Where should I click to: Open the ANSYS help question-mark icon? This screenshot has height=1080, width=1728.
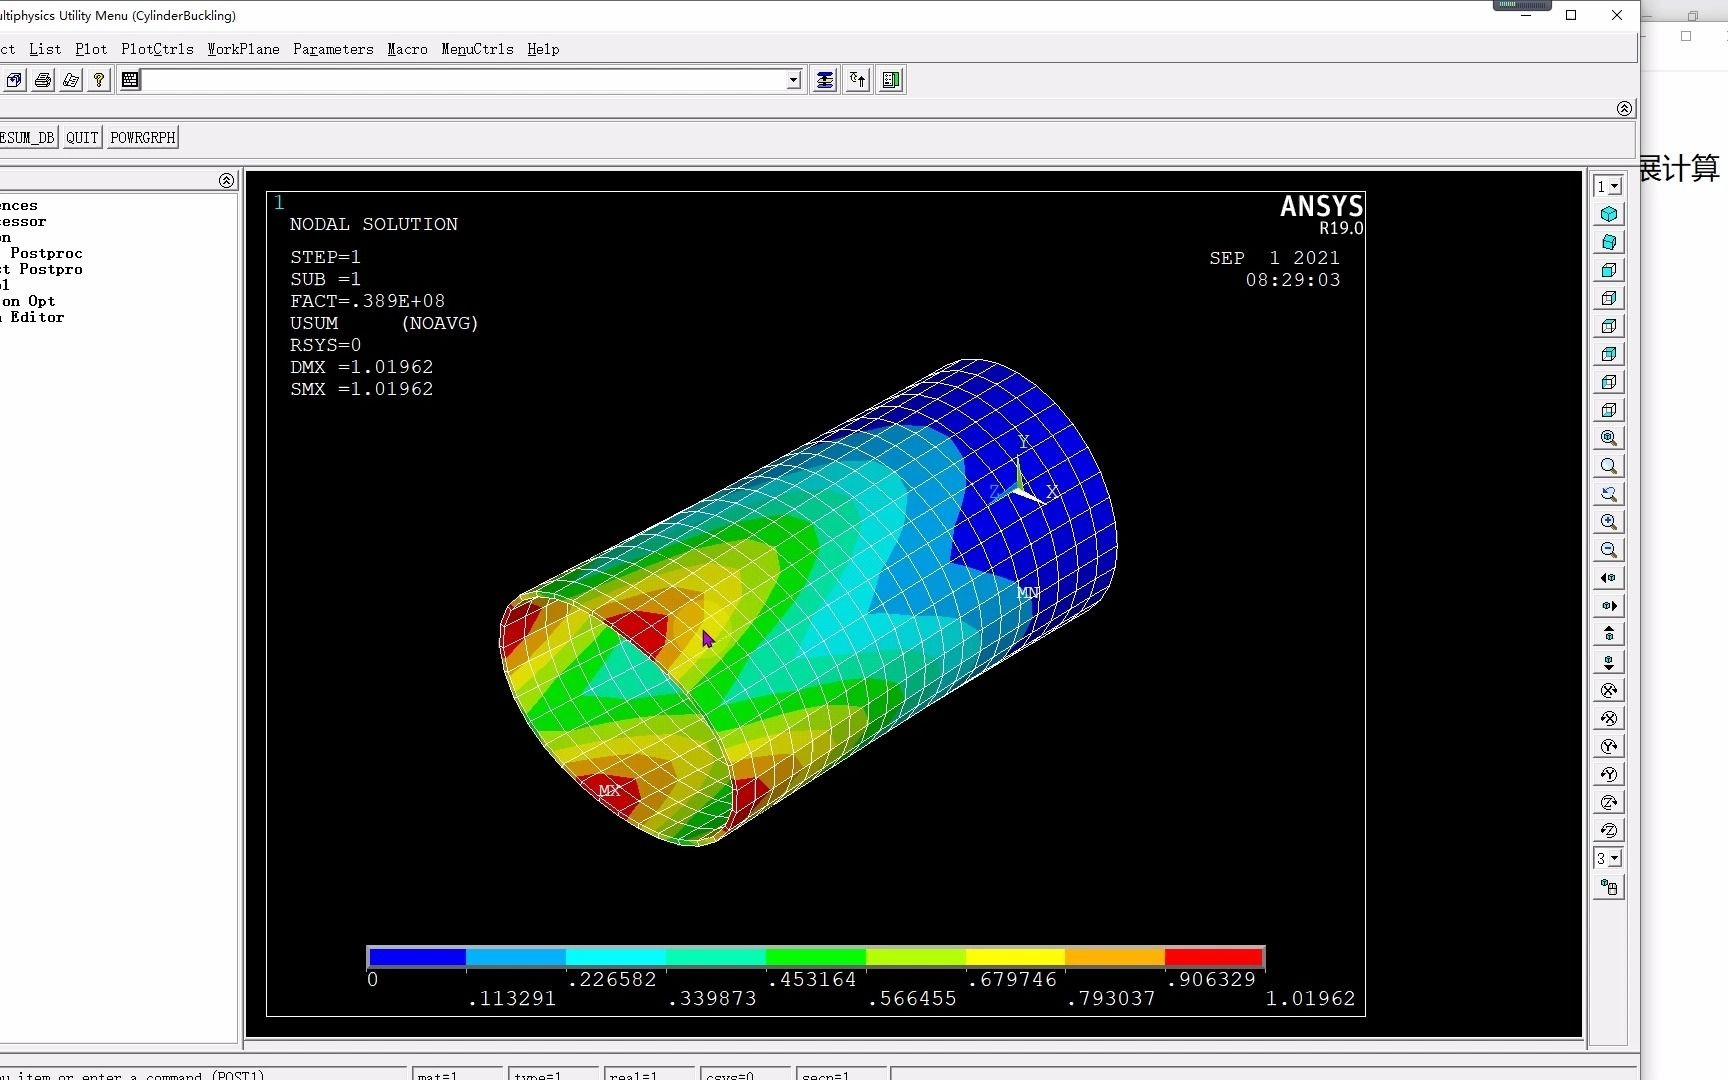pos(99,80)
